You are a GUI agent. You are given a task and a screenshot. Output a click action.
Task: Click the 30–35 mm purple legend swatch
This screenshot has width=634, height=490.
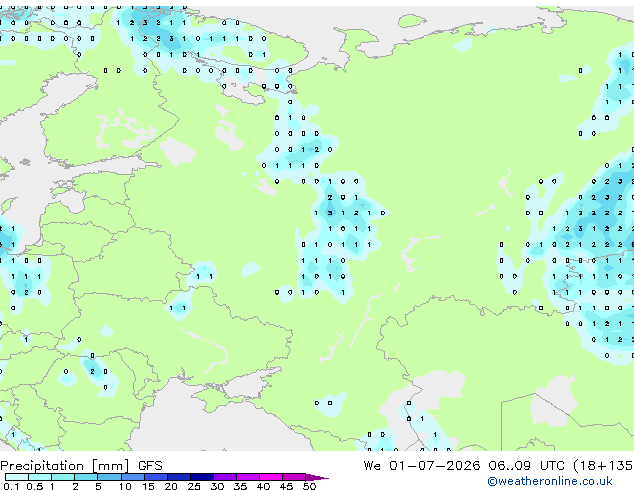(225, 477)
